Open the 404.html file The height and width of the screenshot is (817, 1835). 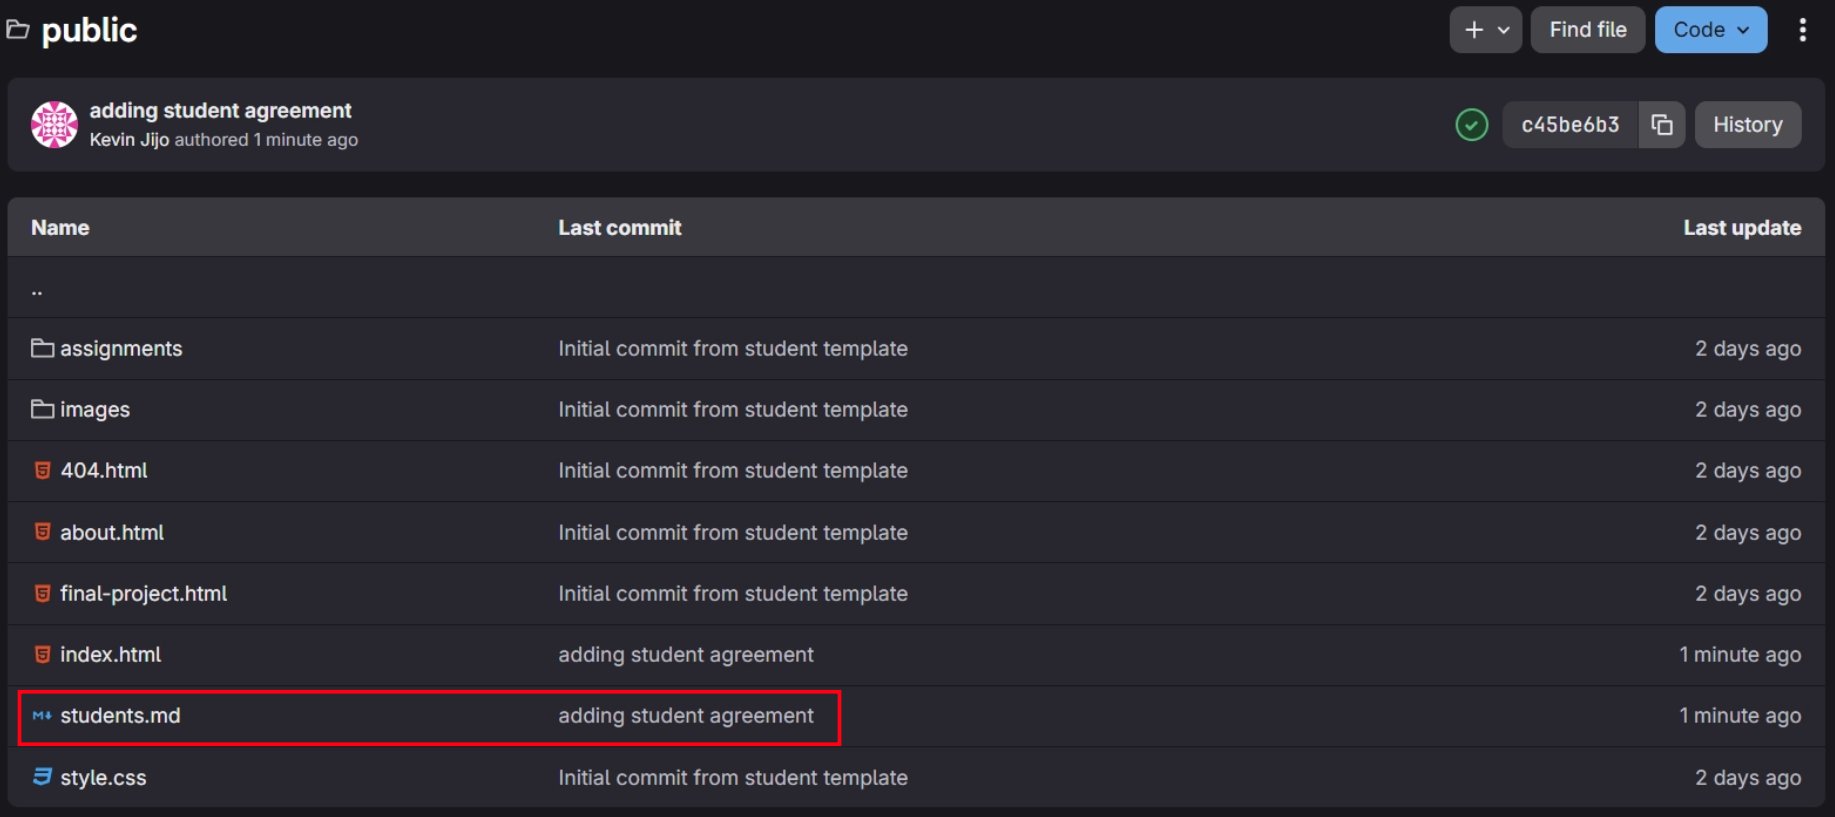tap(104, 470)
